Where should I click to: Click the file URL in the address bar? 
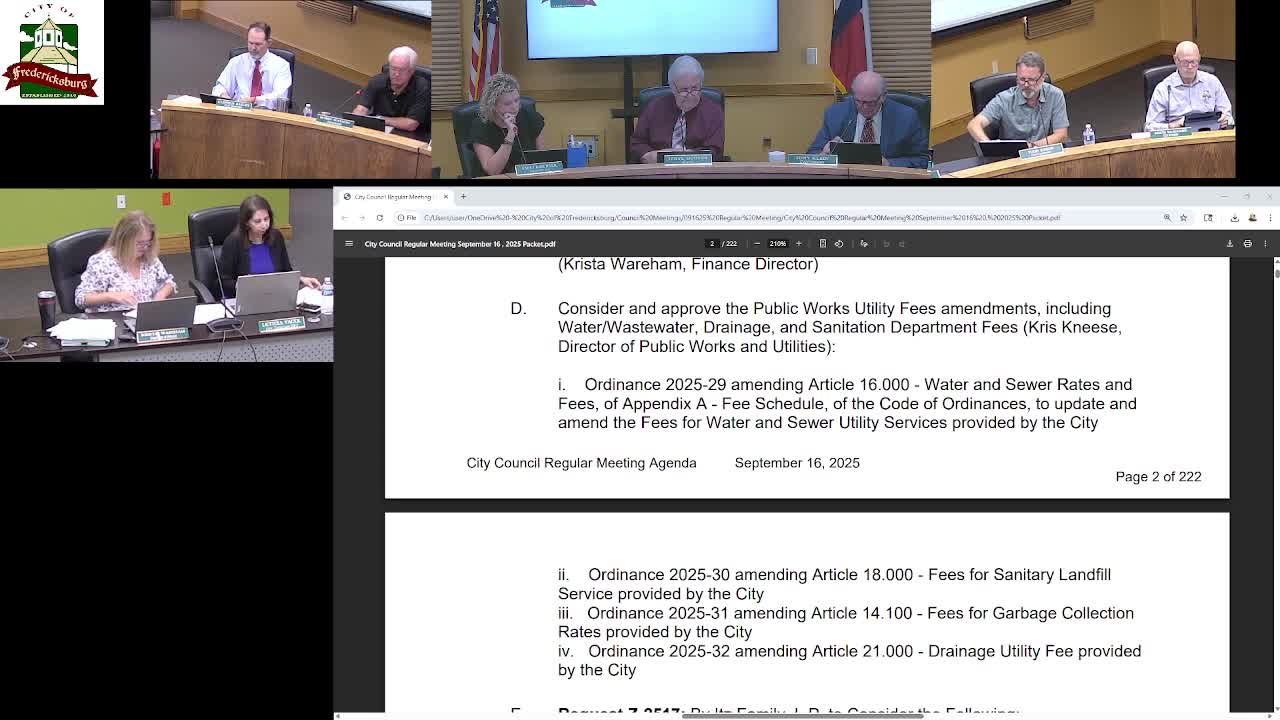700,217
